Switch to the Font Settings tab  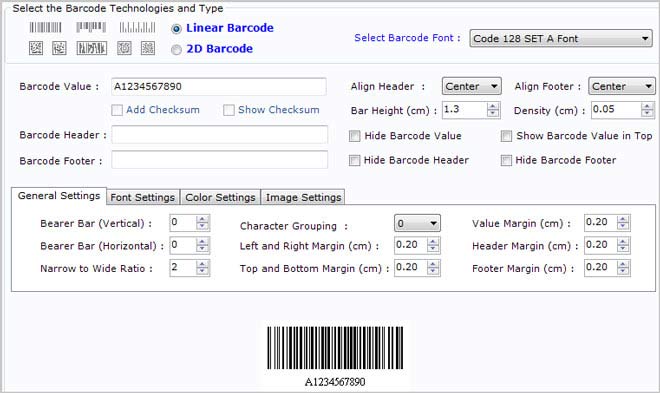pyautogui.click(x=143, y=197)
